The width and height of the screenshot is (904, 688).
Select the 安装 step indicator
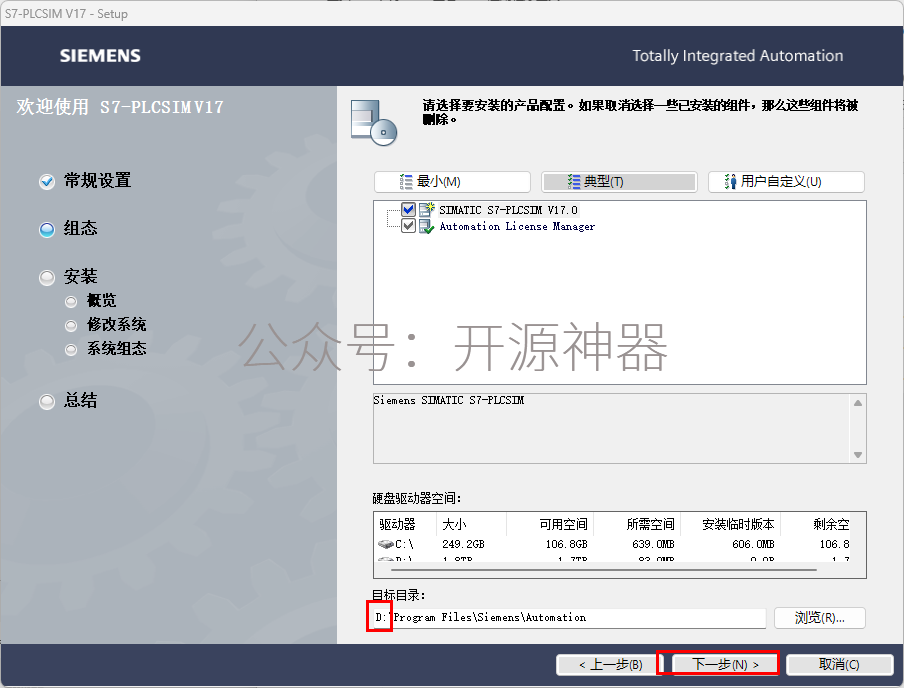point(47,277)
